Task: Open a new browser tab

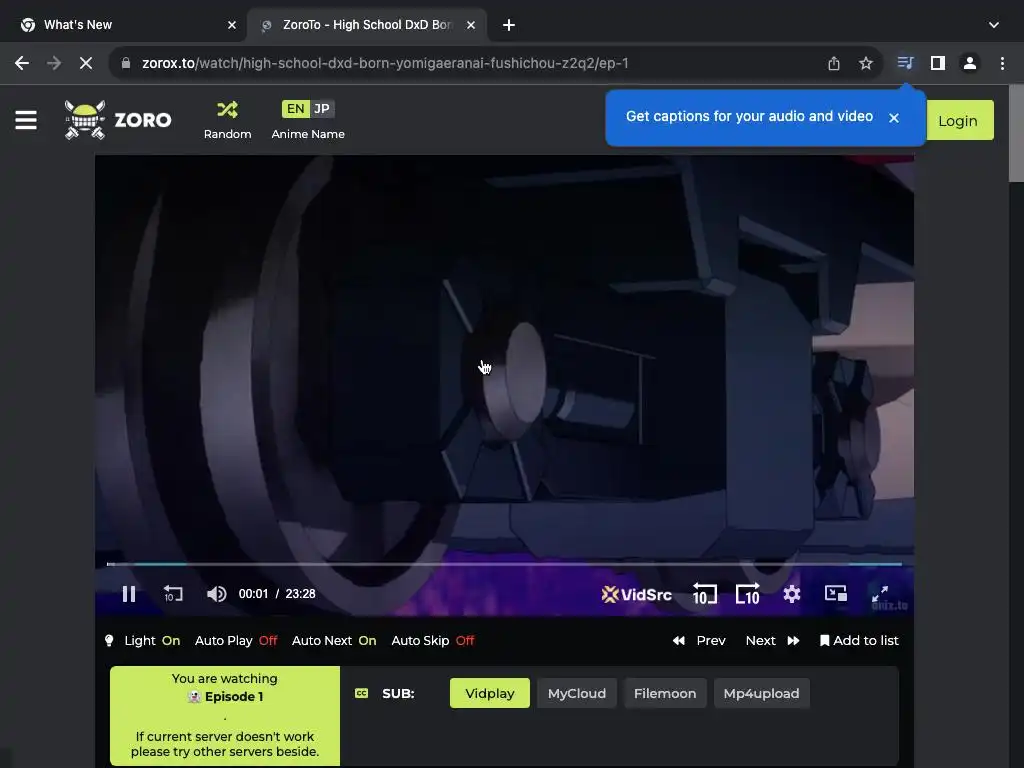Action: [x=509, y=25]
